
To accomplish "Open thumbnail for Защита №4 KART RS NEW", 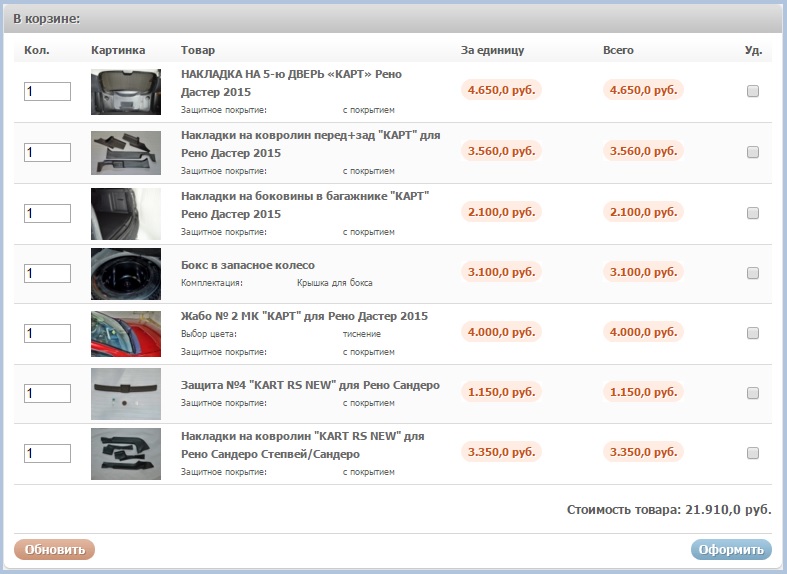I will click(x=125, y=393).
